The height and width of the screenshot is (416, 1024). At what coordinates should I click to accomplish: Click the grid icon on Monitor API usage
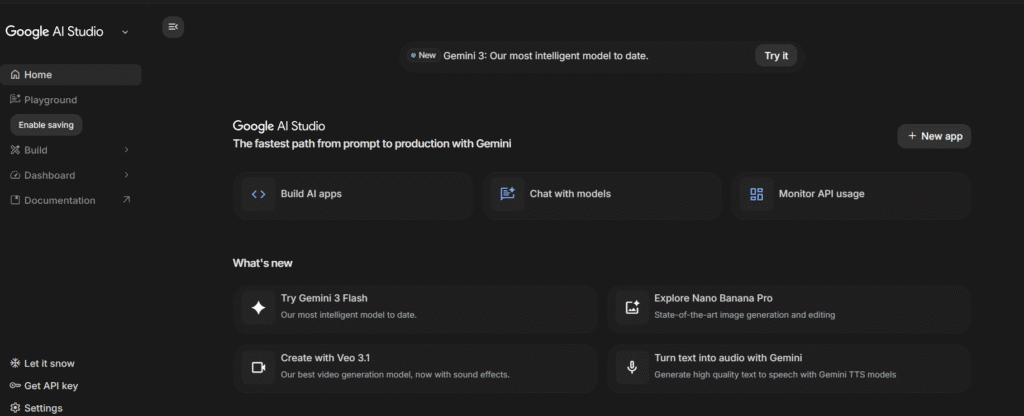(756, 194)
